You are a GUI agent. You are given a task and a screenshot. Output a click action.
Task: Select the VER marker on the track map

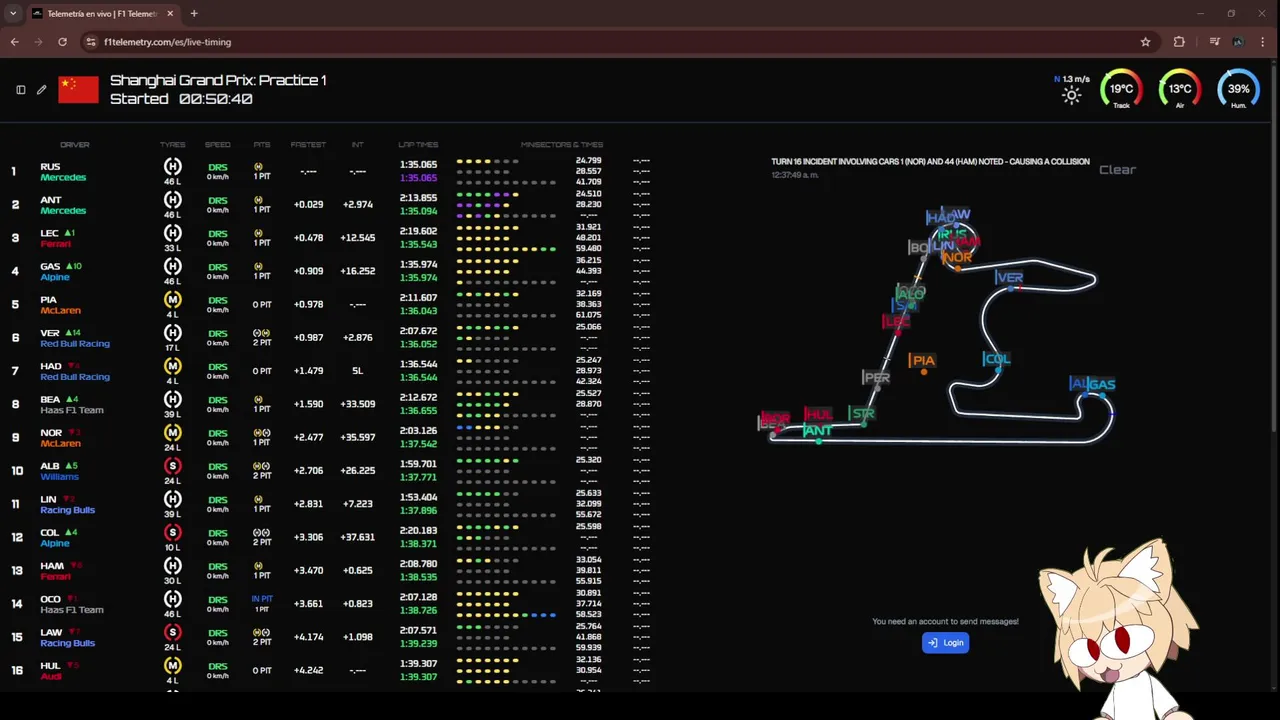point(1009,278)
